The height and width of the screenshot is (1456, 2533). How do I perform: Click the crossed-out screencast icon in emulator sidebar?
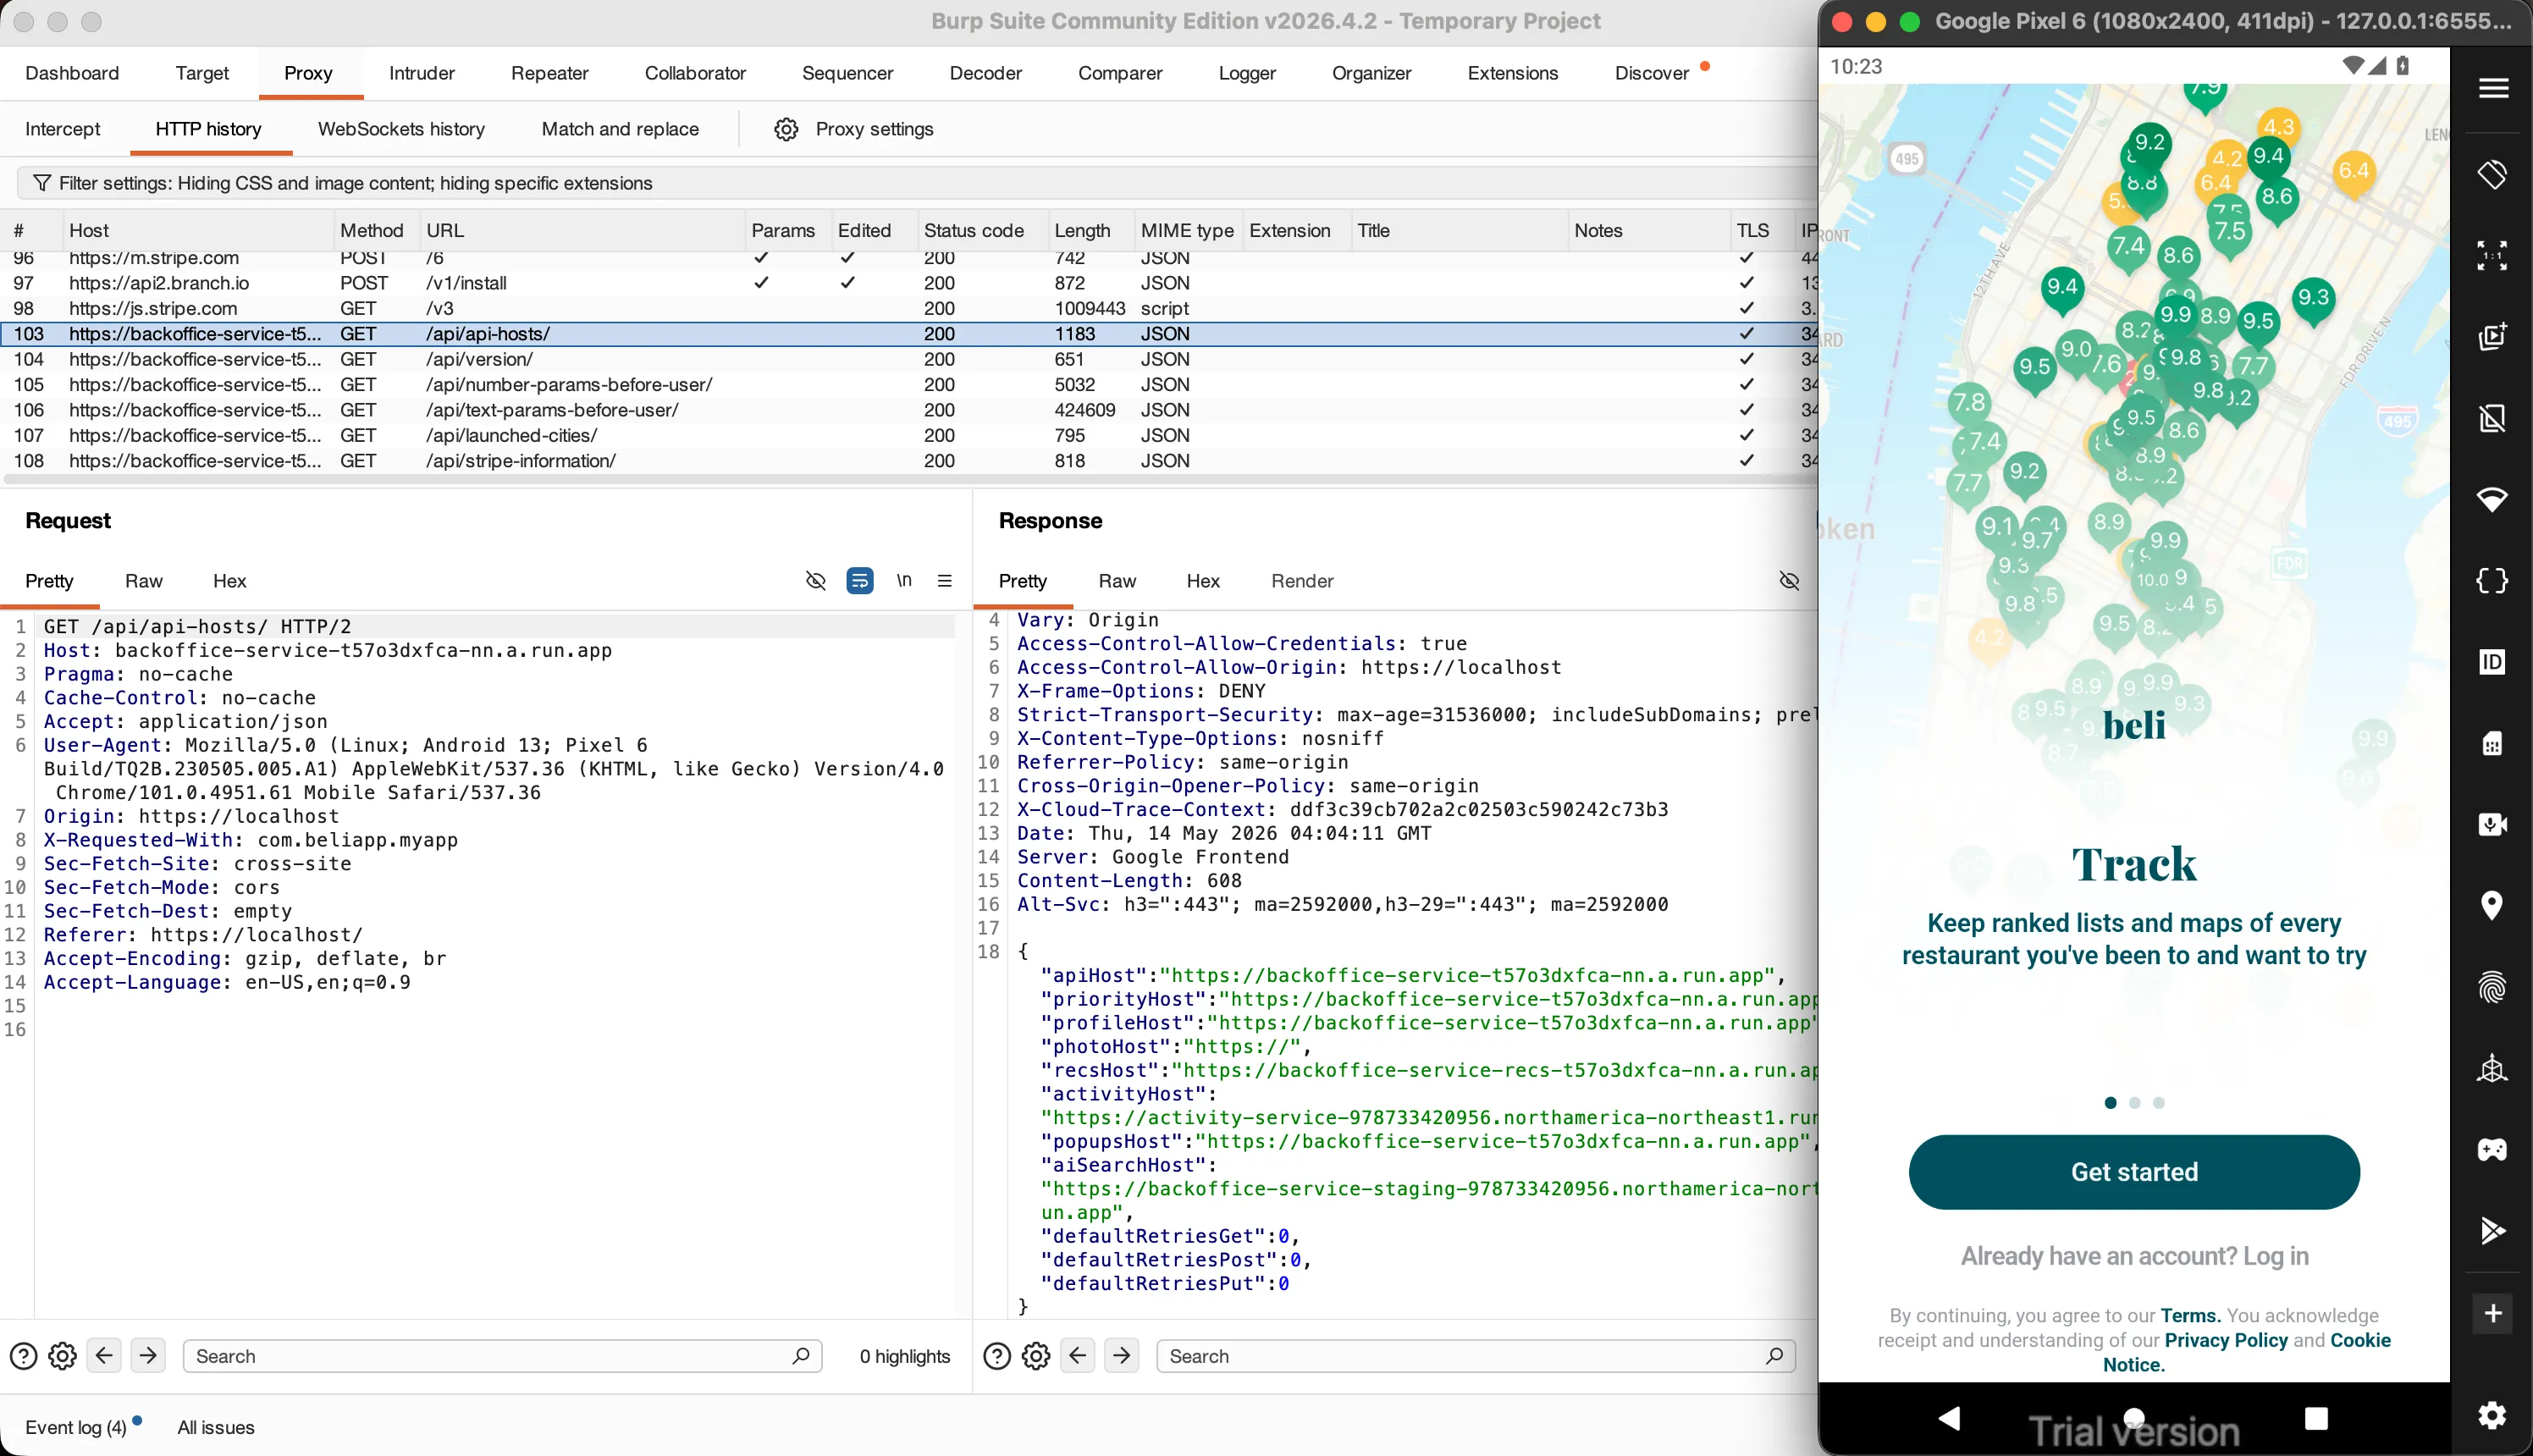[2493, 418]
